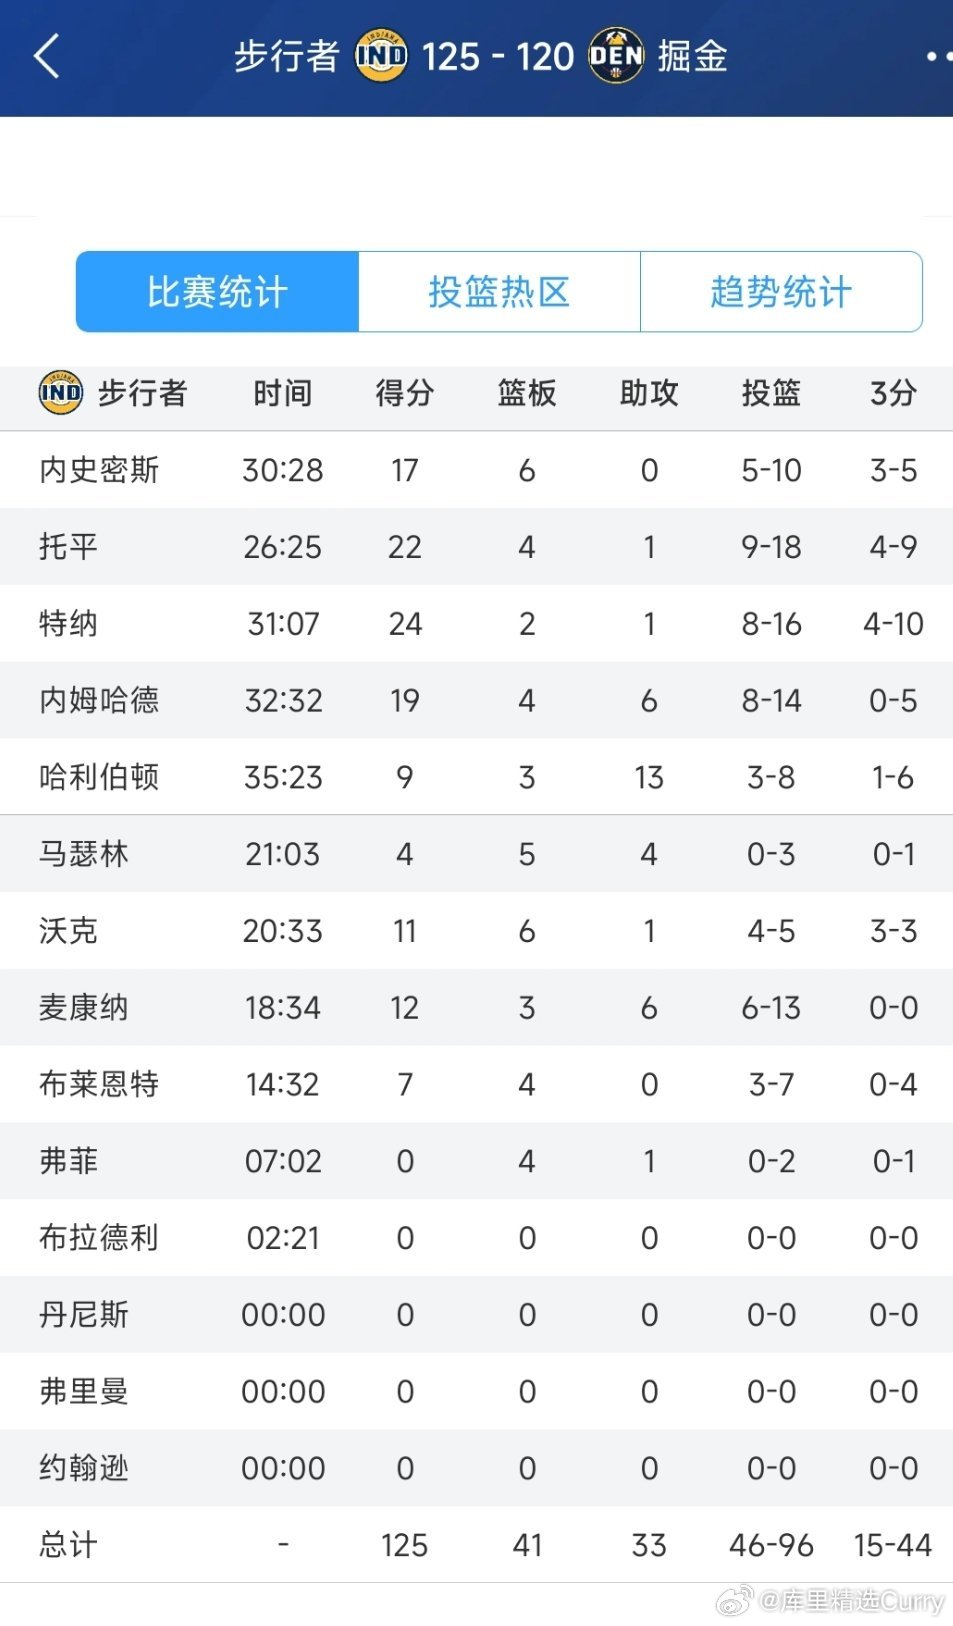Tap the 125 - 120 score in header
This screenshot has height=1626, width=953.
497,57
